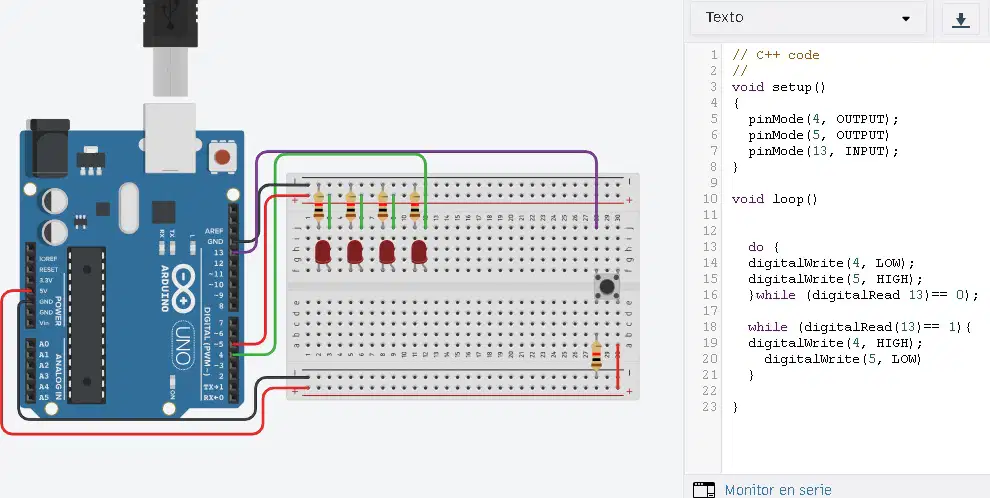The width and height of the screenshot is (990, 498).
Task: Click 'digitalWrite(5, HIGH);' on line 15
Action: (835, 279)
